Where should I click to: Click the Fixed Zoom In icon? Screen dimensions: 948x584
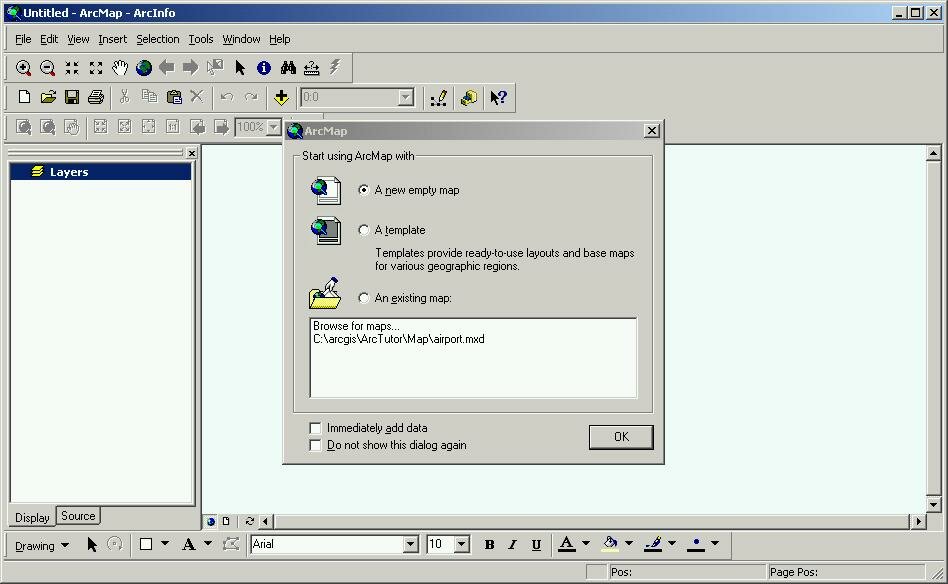pos(72,68)
